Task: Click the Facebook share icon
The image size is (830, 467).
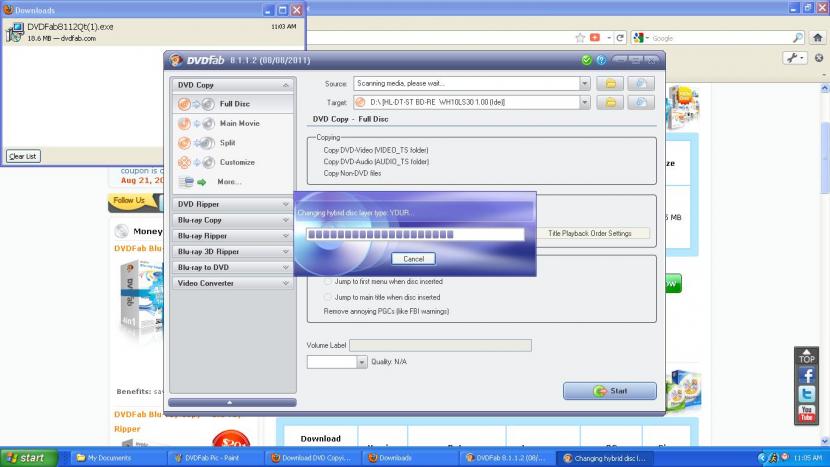Action: [x=807, y=376]
